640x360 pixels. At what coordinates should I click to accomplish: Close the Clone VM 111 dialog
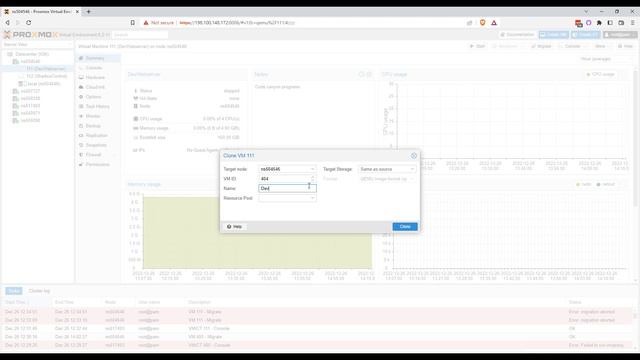click(x=413, y=156)
